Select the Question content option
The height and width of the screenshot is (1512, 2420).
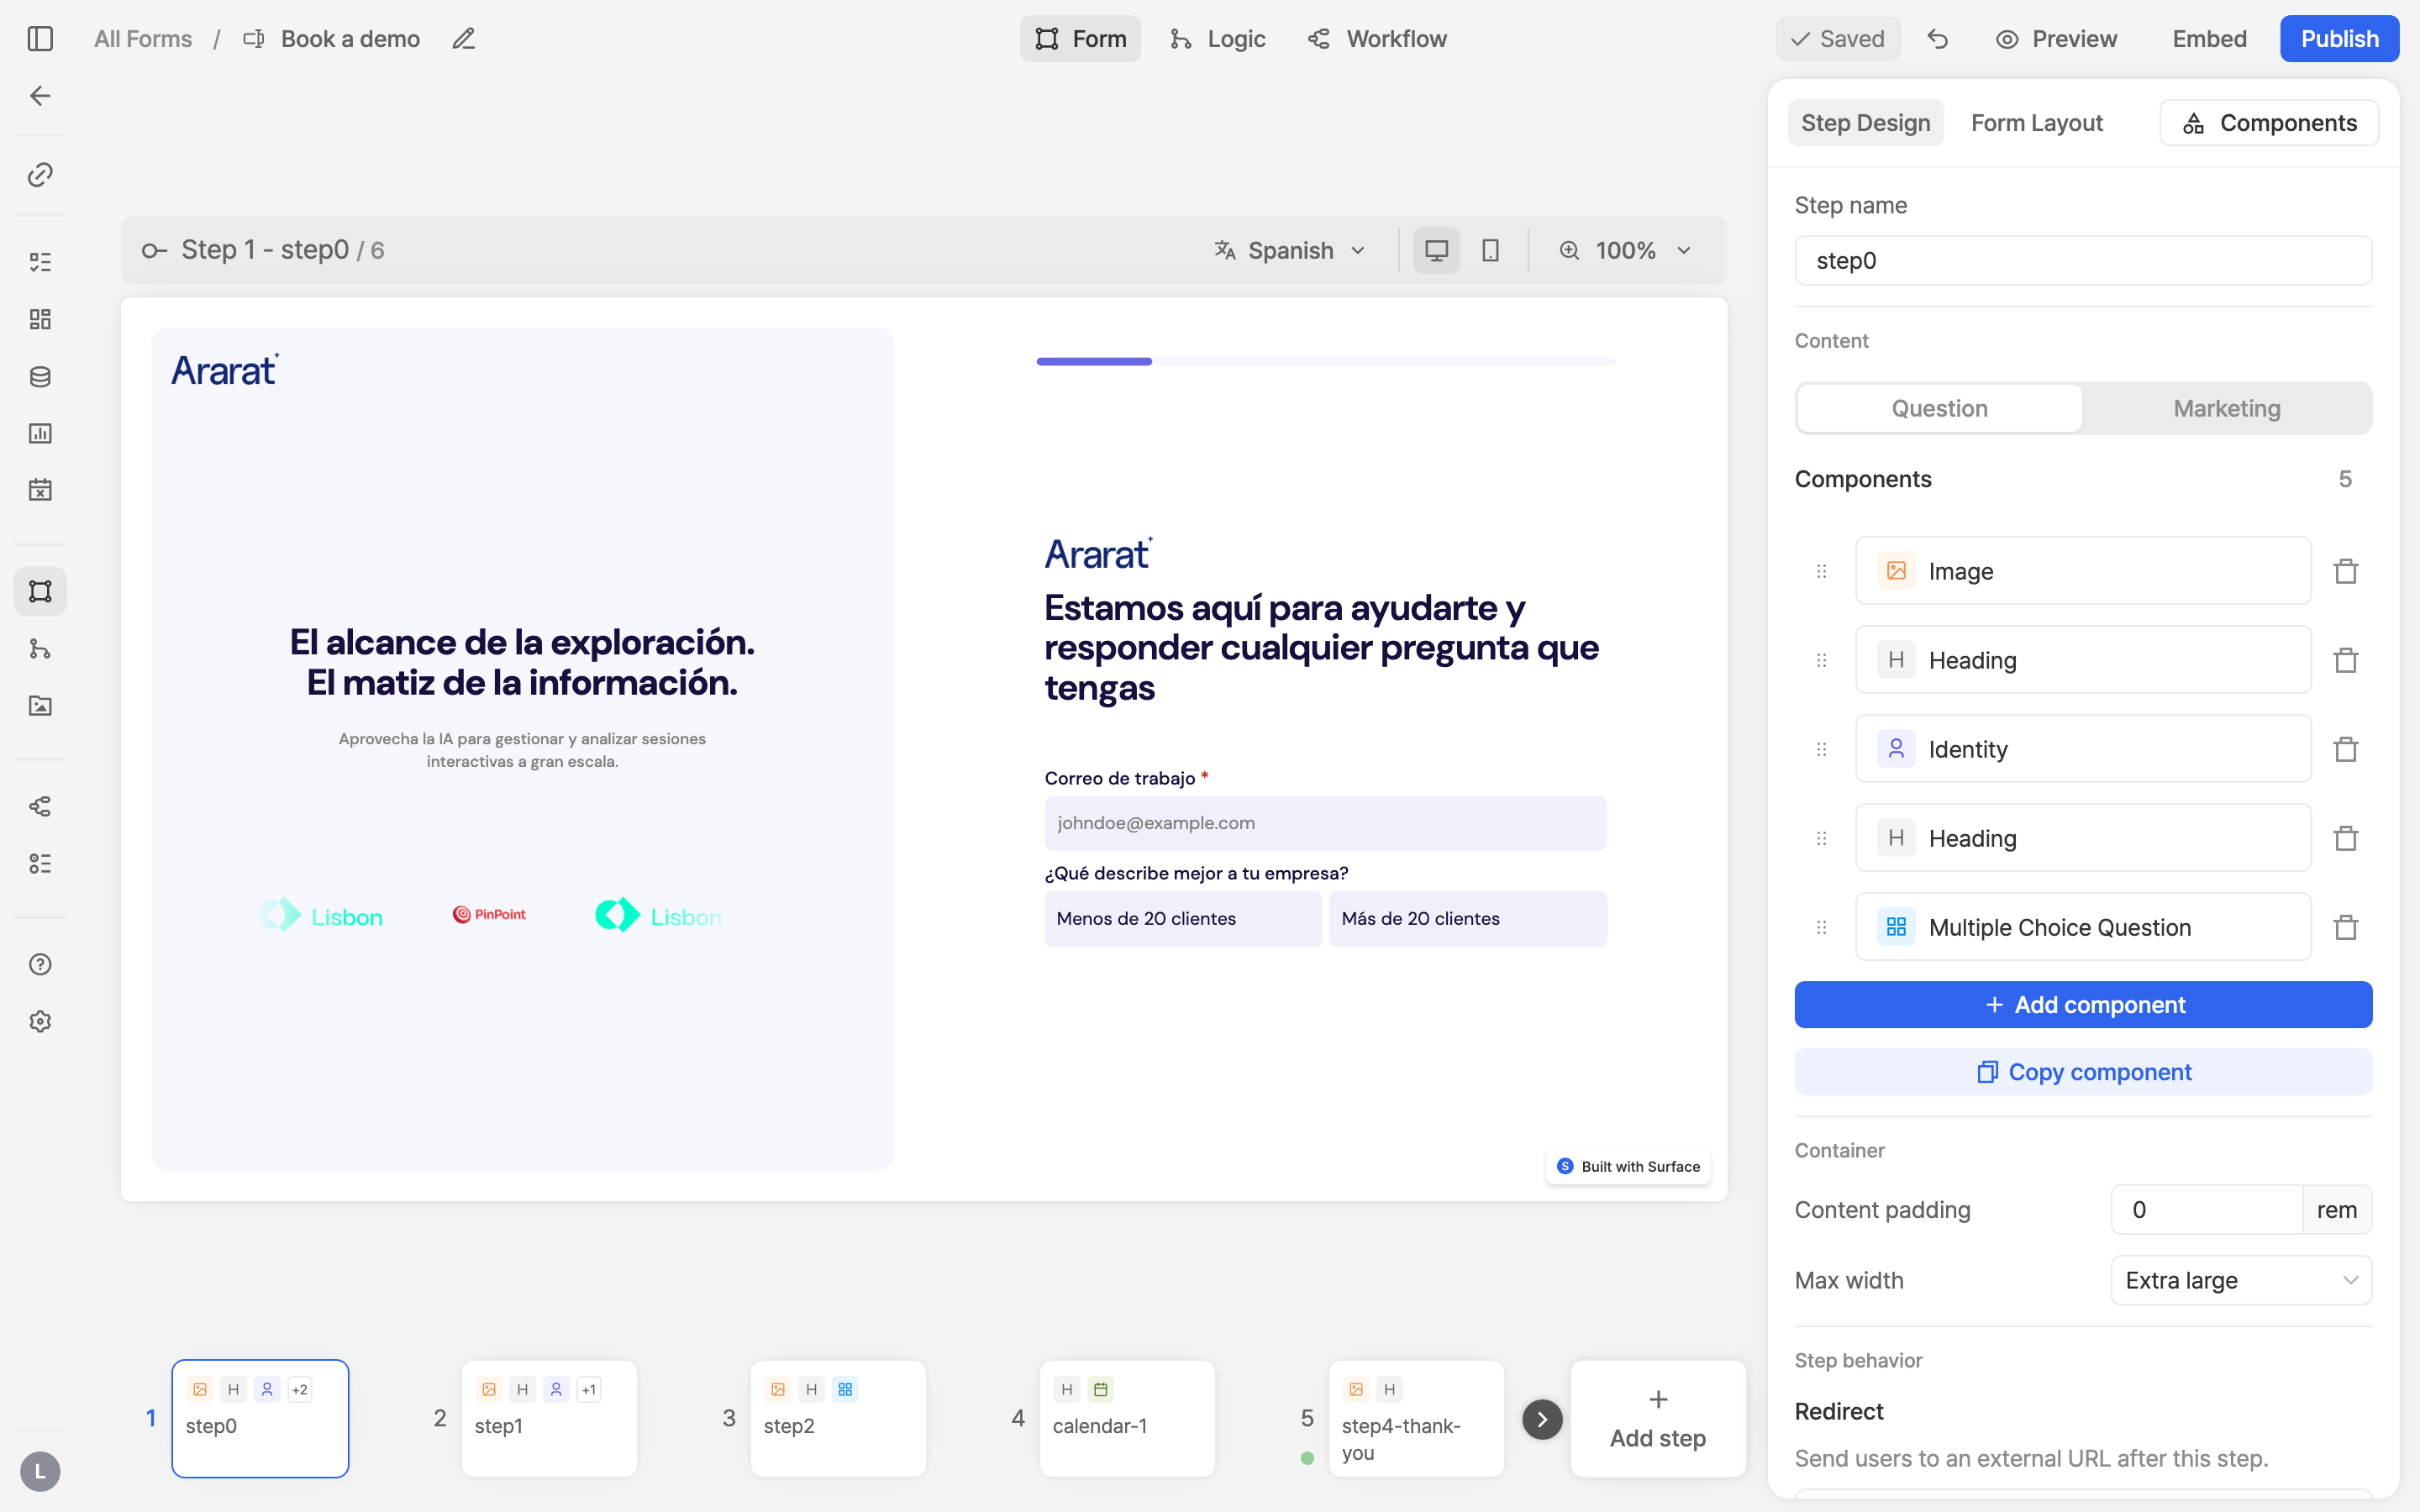click(x=1939, y=408)
